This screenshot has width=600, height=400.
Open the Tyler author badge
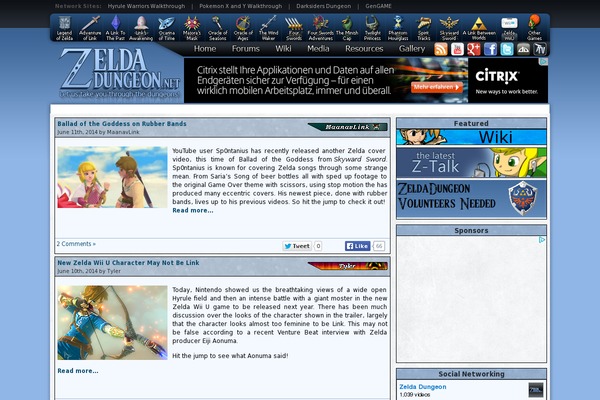tap(348, 266)
